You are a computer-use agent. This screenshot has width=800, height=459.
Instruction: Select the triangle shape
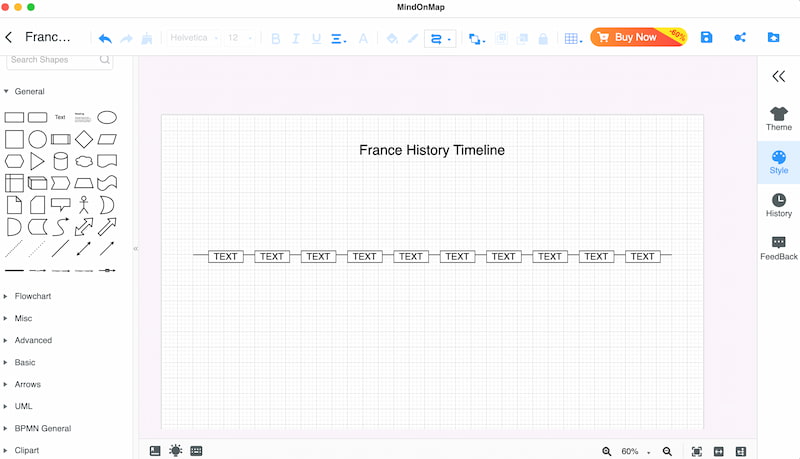37,161
